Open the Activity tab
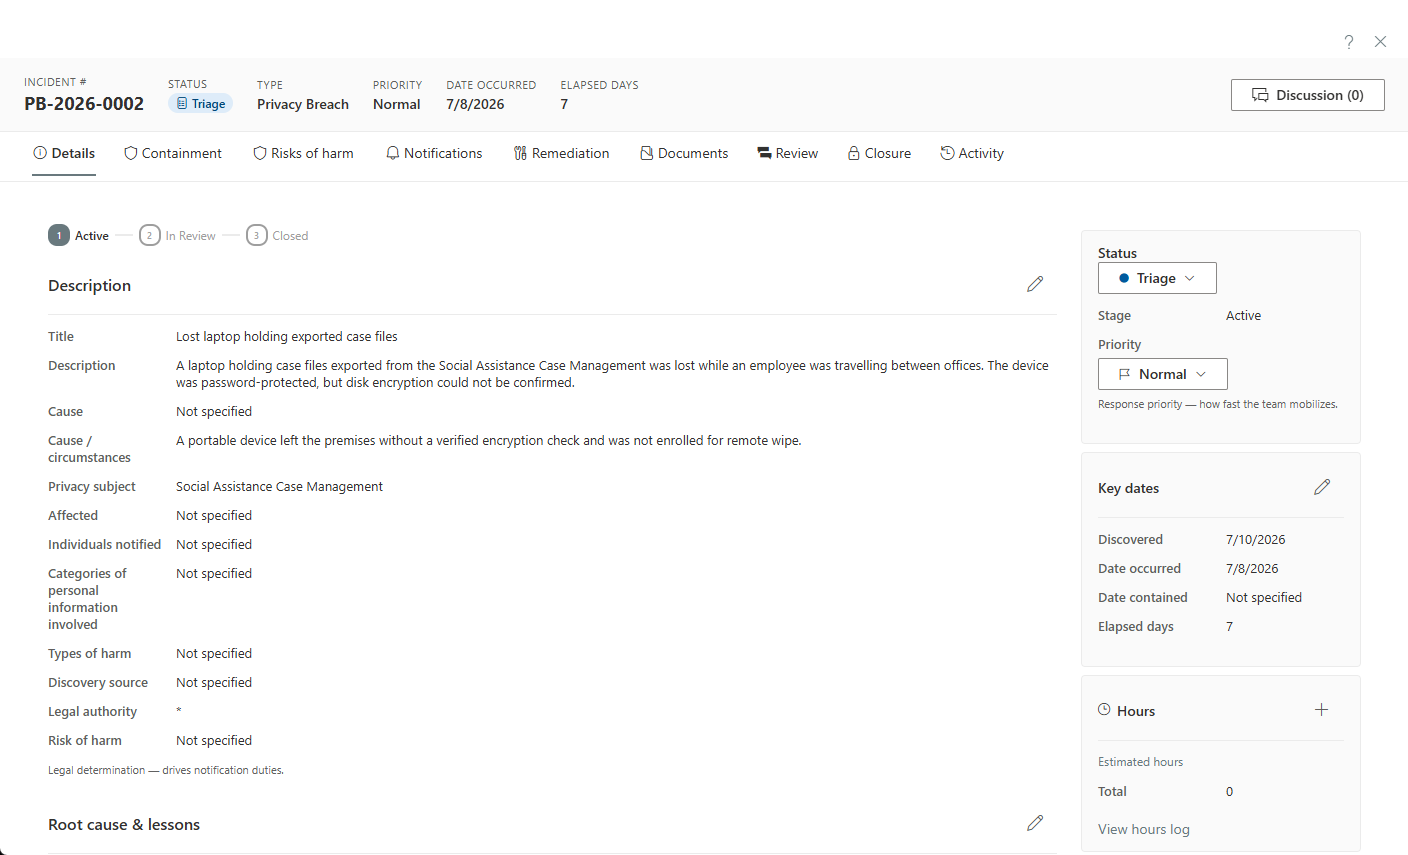The height and width of the screenshot is (855, 1408). [972, 153]
